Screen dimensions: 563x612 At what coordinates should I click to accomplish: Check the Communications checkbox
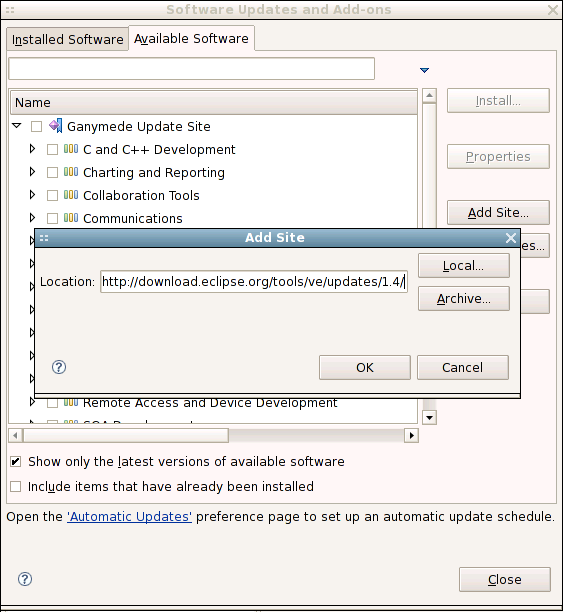click(52, 218)
